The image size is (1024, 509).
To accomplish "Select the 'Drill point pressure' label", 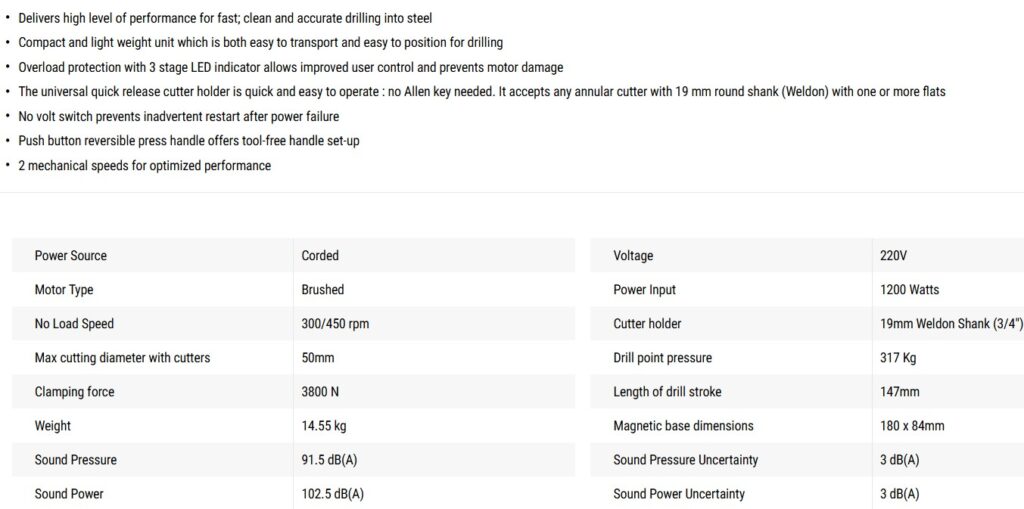I will (x=663, y=358).
